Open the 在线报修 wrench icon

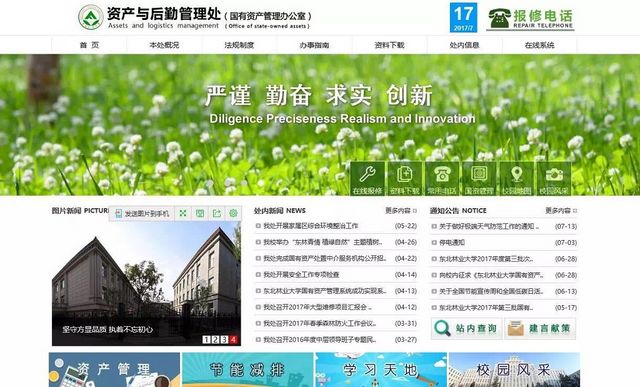pyautogui.click(x=367, y=178)
